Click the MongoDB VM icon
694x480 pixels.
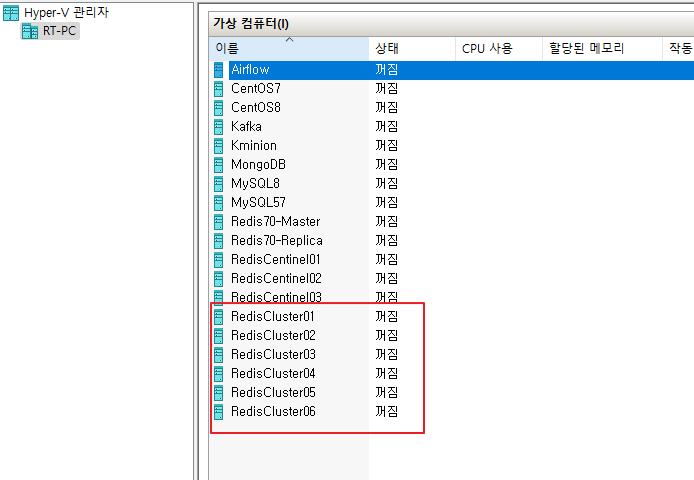(x=218, y=165)
